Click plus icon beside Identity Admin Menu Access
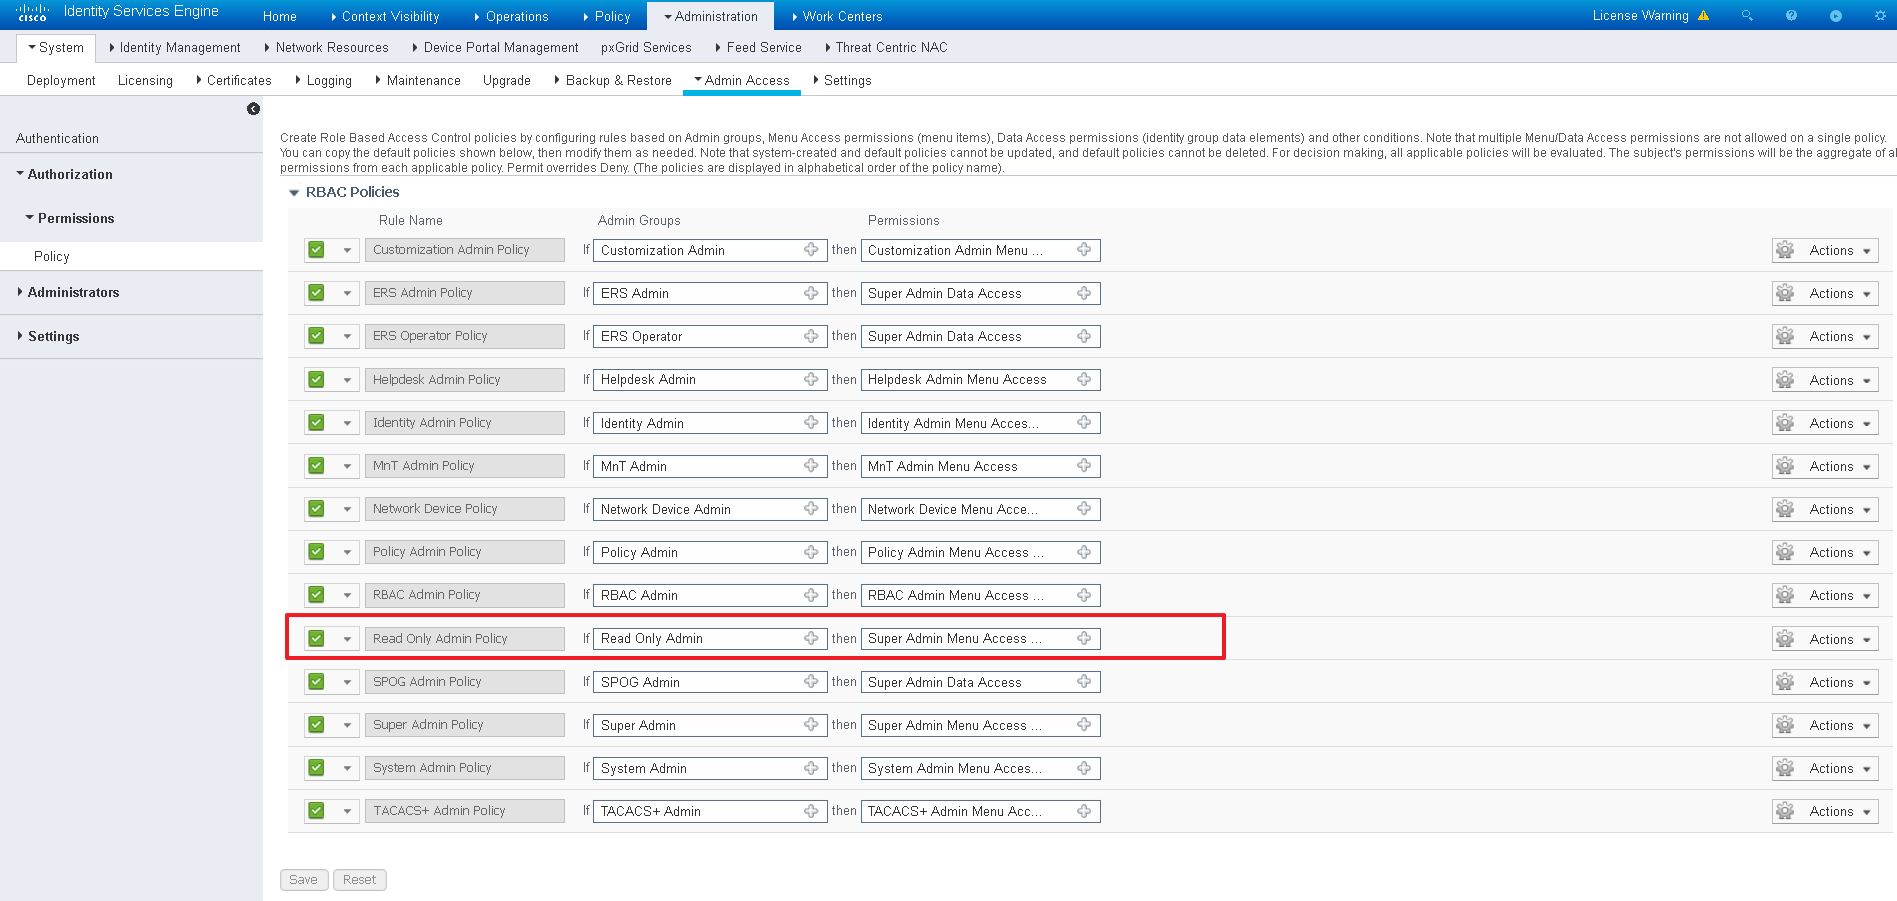Viewport: 1897px width, 901px height. [x=1084, y=423]
